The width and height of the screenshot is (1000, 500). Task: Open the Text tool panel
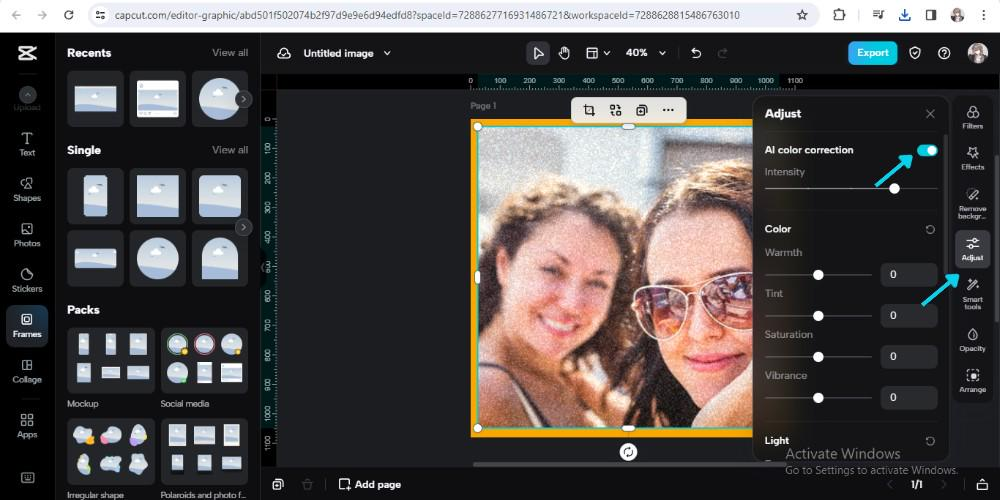(x=27, y=144)
